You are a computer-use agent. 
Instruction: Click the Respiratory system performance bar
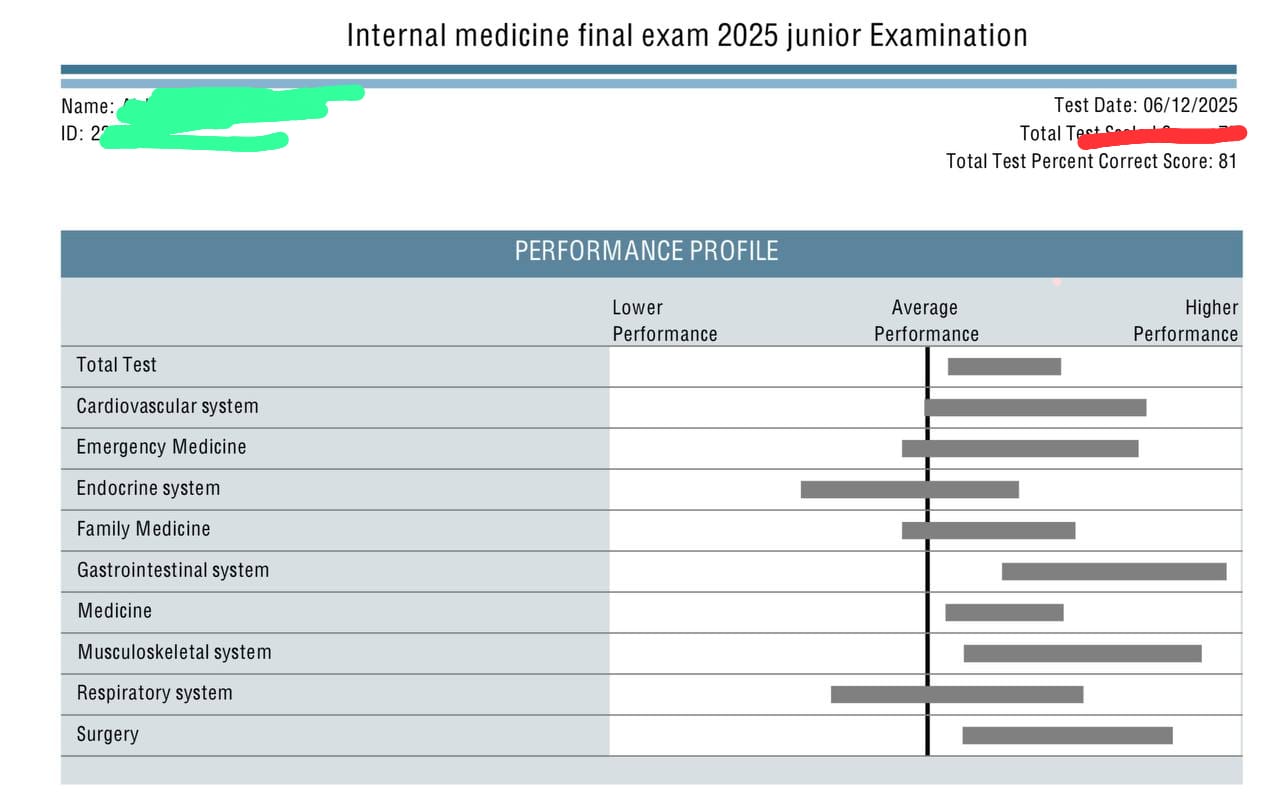point(956,694)
